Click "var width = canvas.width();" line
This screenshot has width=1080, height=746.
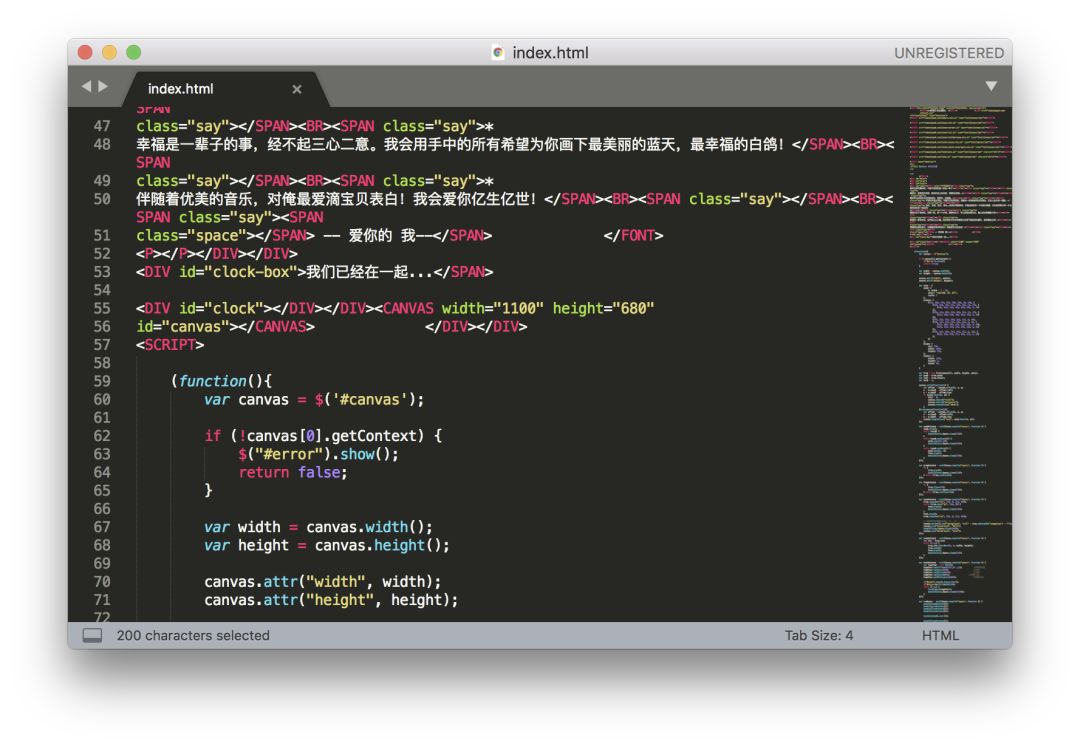pos(318,527)
